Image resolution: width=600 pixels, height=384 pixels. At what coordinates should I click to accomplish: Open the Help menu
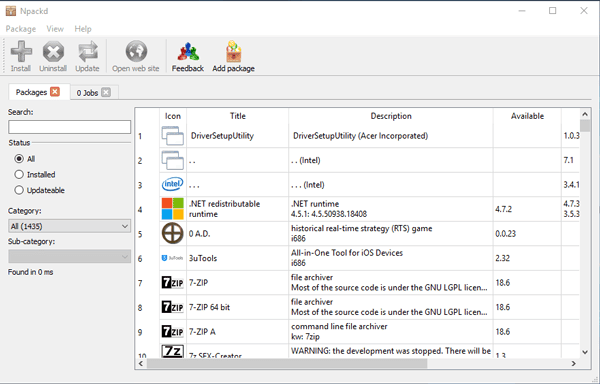click(83, 29)
